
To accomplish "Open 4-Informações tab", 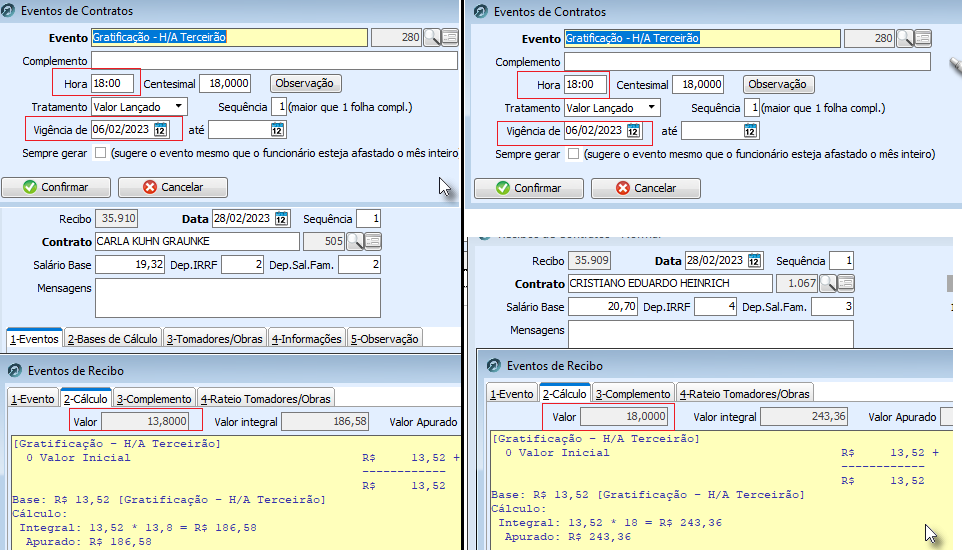I will [307, 338].
